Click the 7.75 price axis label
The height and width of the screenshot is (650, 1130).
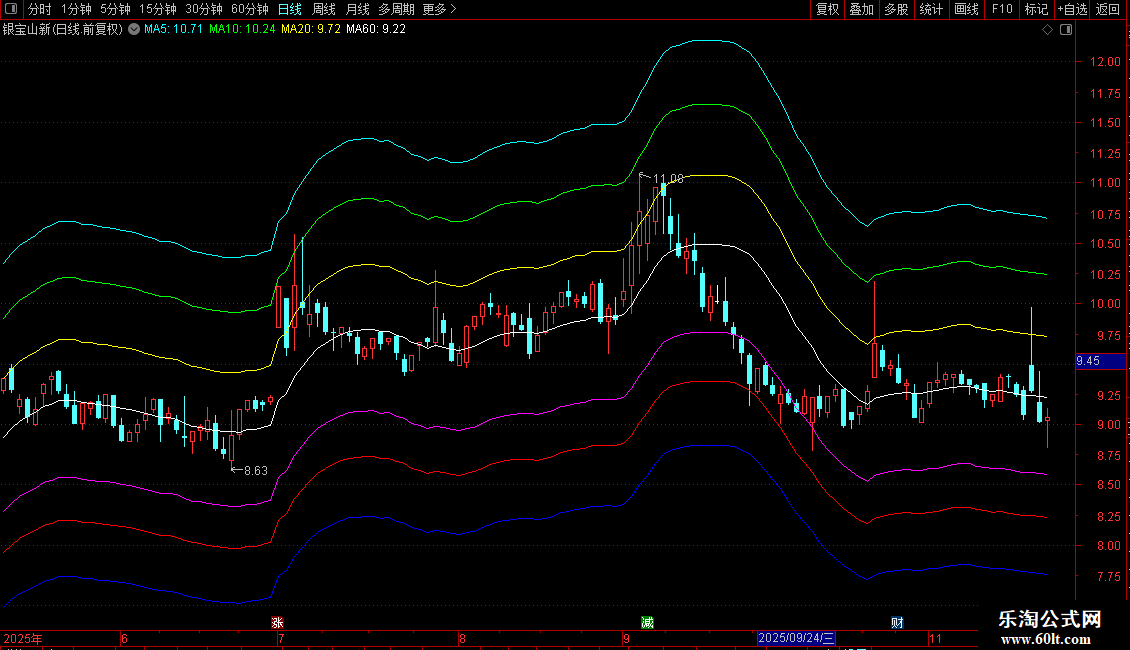click(x=1108, y=576)
